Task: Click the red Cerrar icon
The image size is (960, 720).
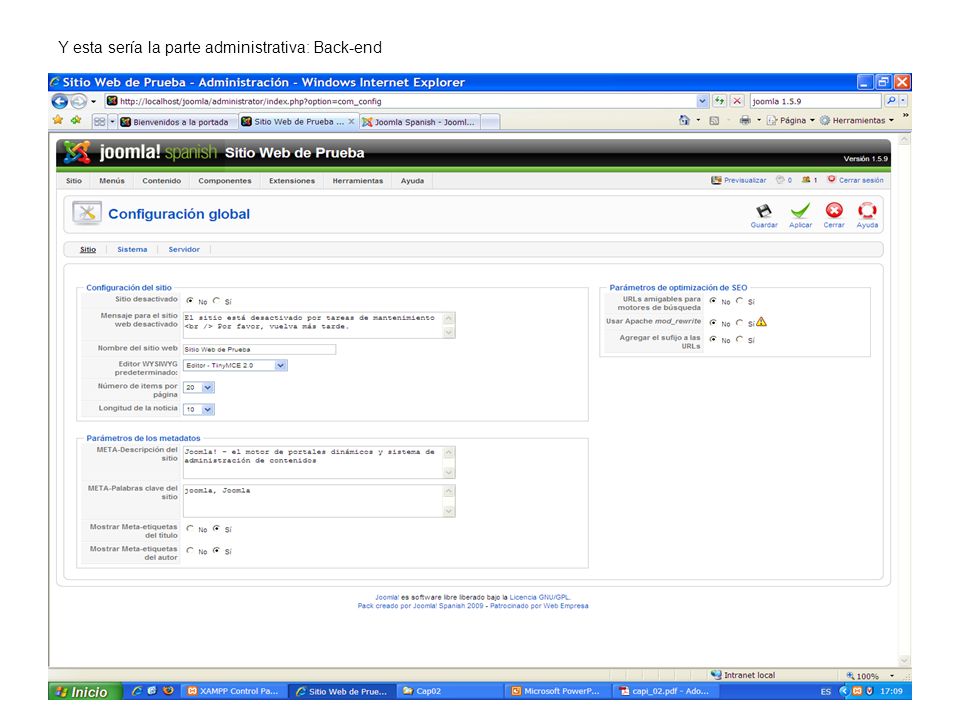Action: pos(834,211)
